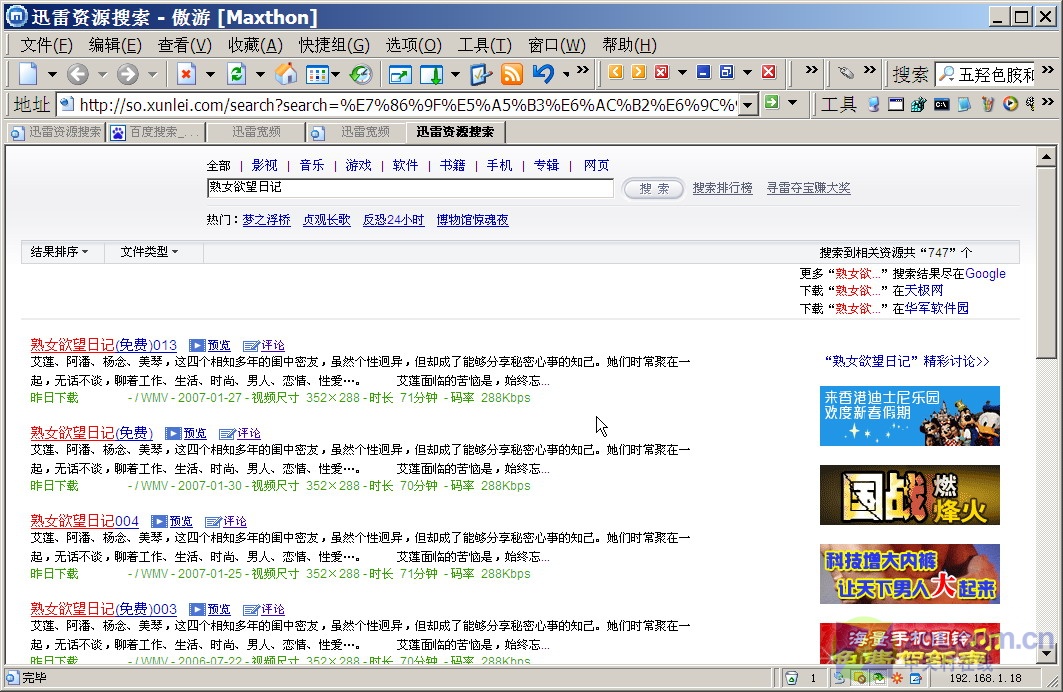1063x692 pixels.
Task: Open the 选项(O) menu
Action: 414,45
